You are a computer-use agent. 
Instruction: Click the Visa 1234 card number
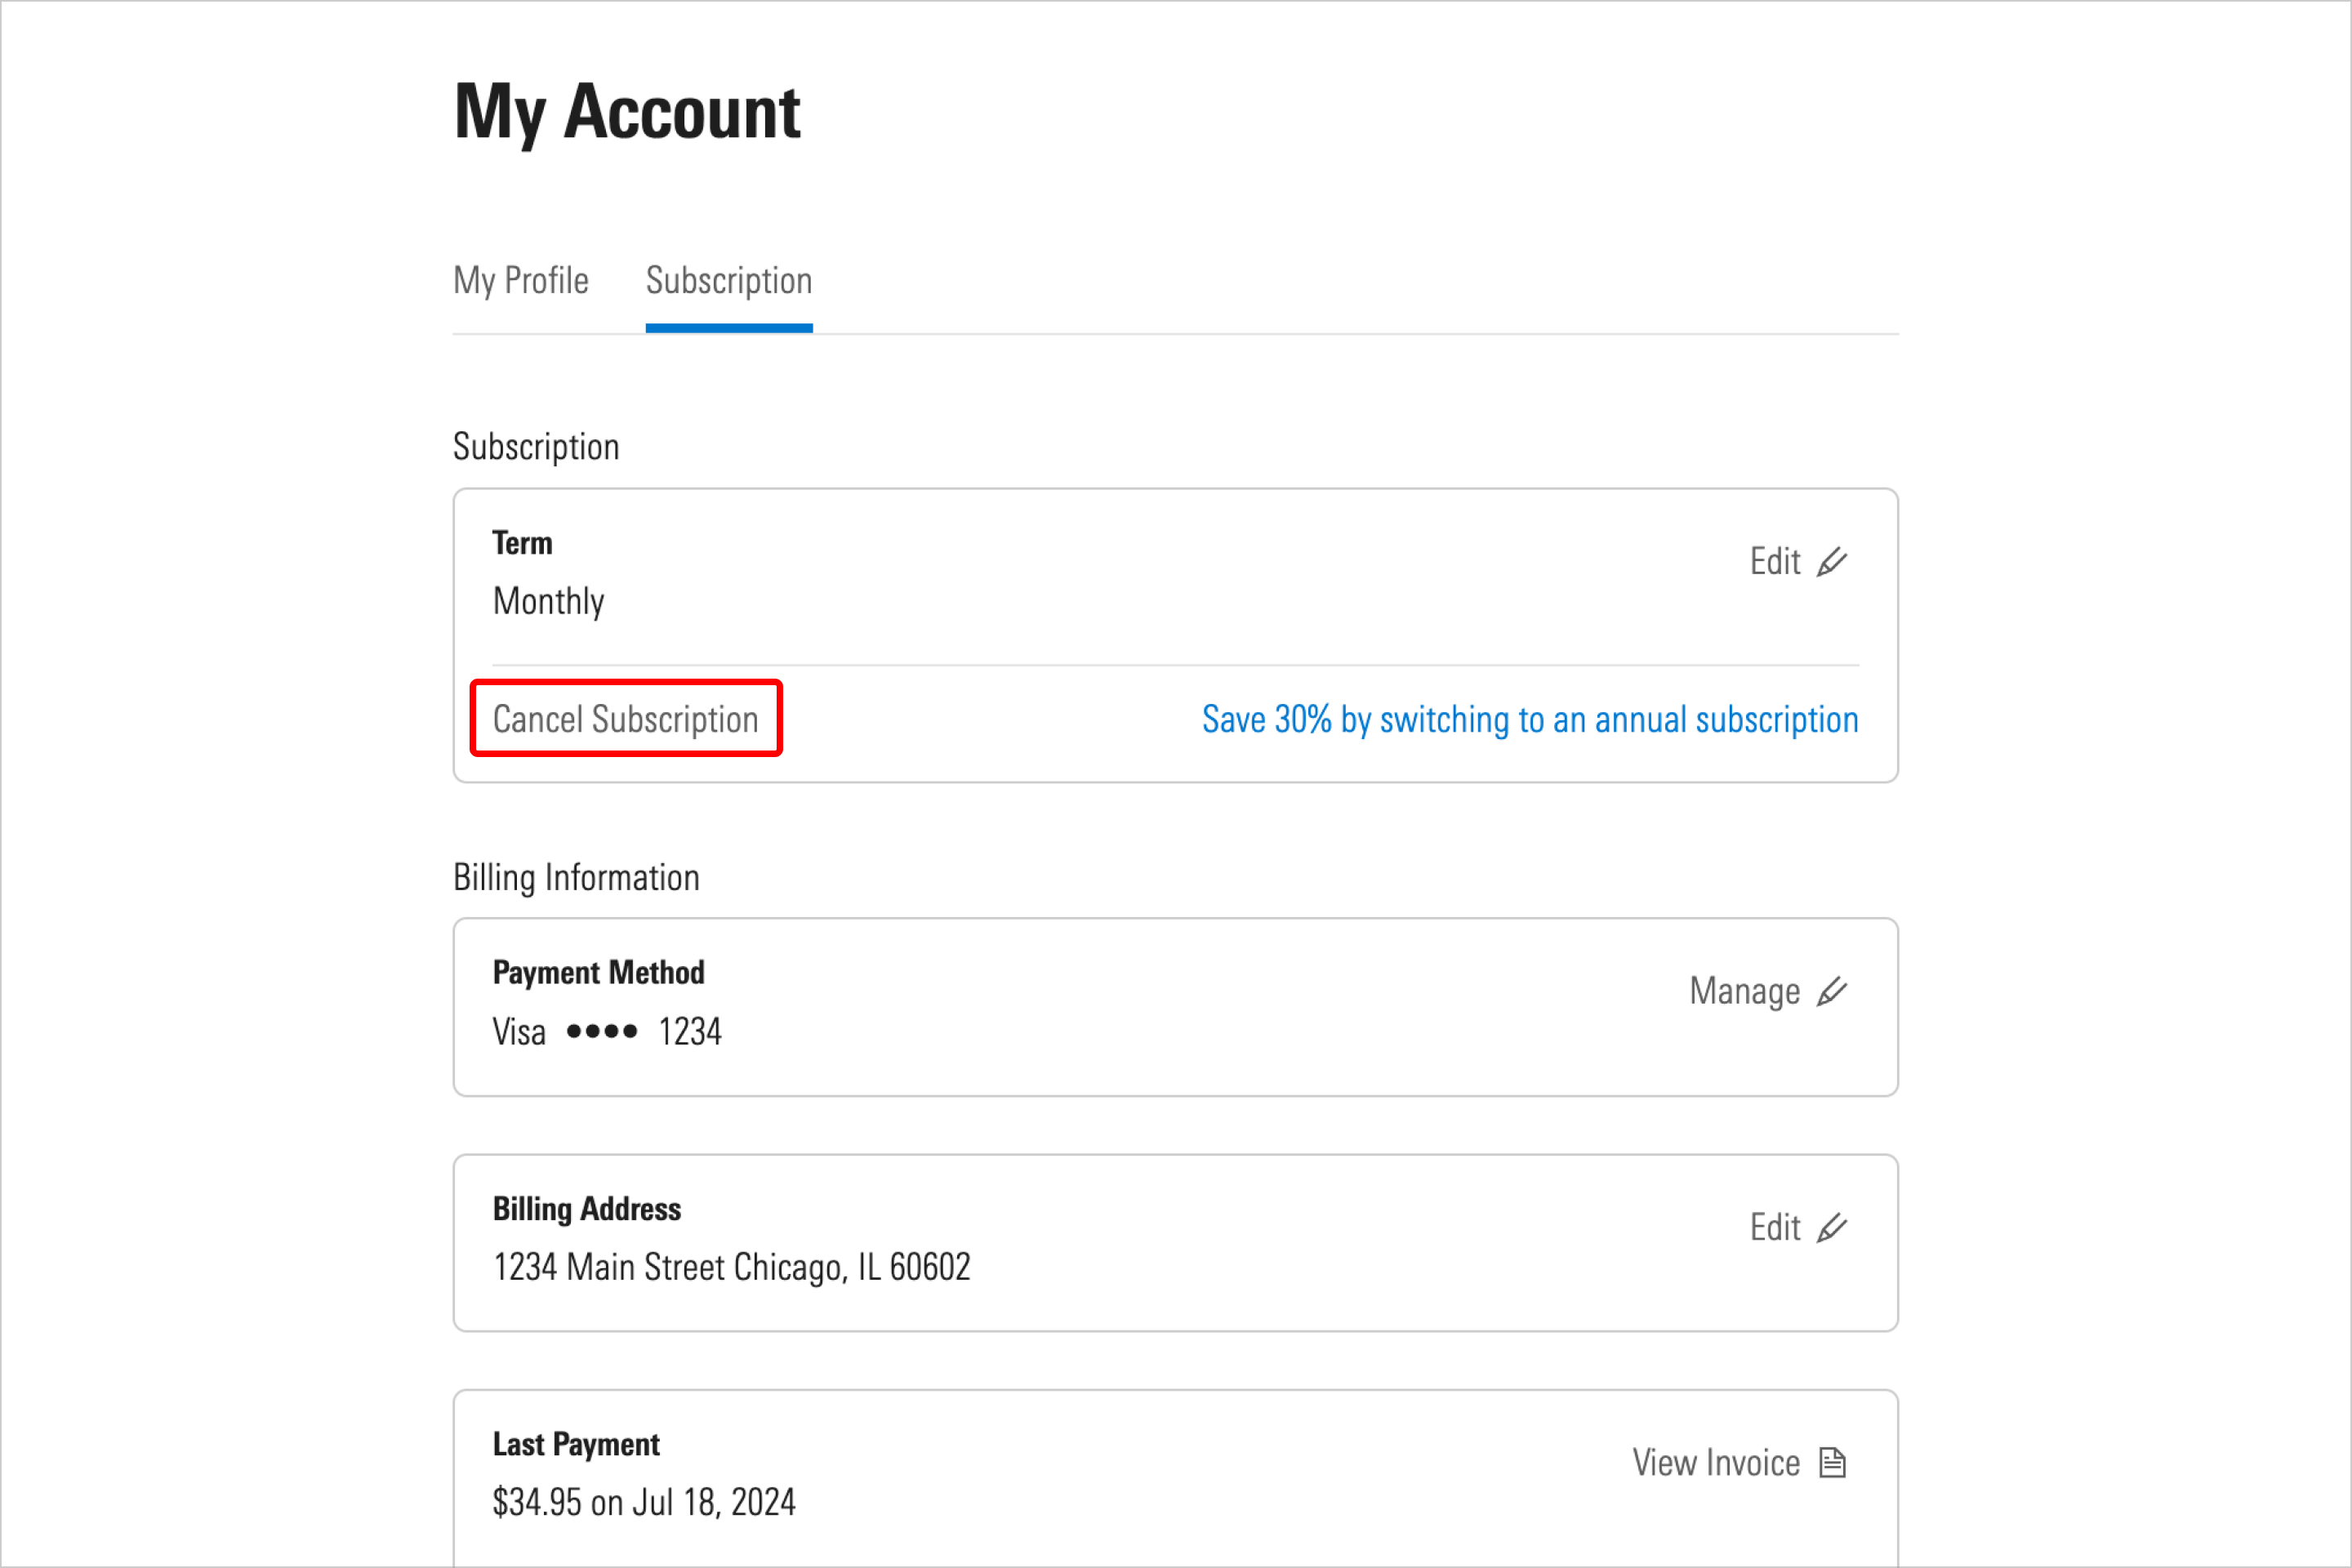click(x=607, y=1032)
